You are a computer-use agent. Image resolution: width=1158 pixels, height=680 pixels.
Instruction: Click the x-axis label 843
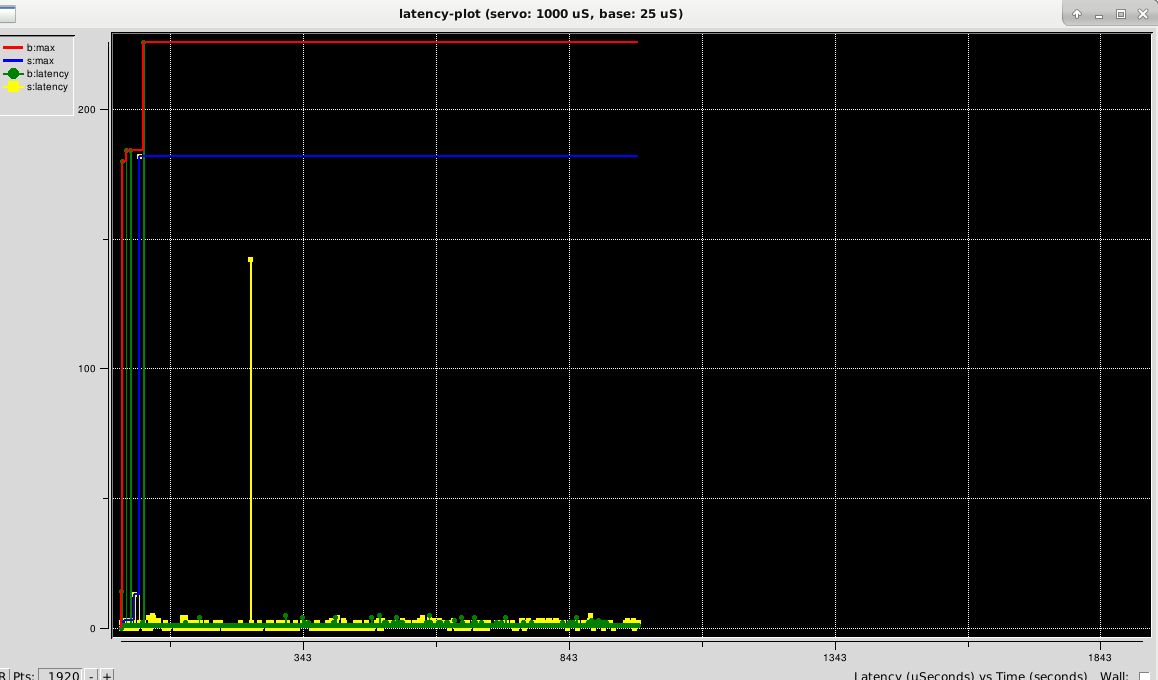pos(569,657)
